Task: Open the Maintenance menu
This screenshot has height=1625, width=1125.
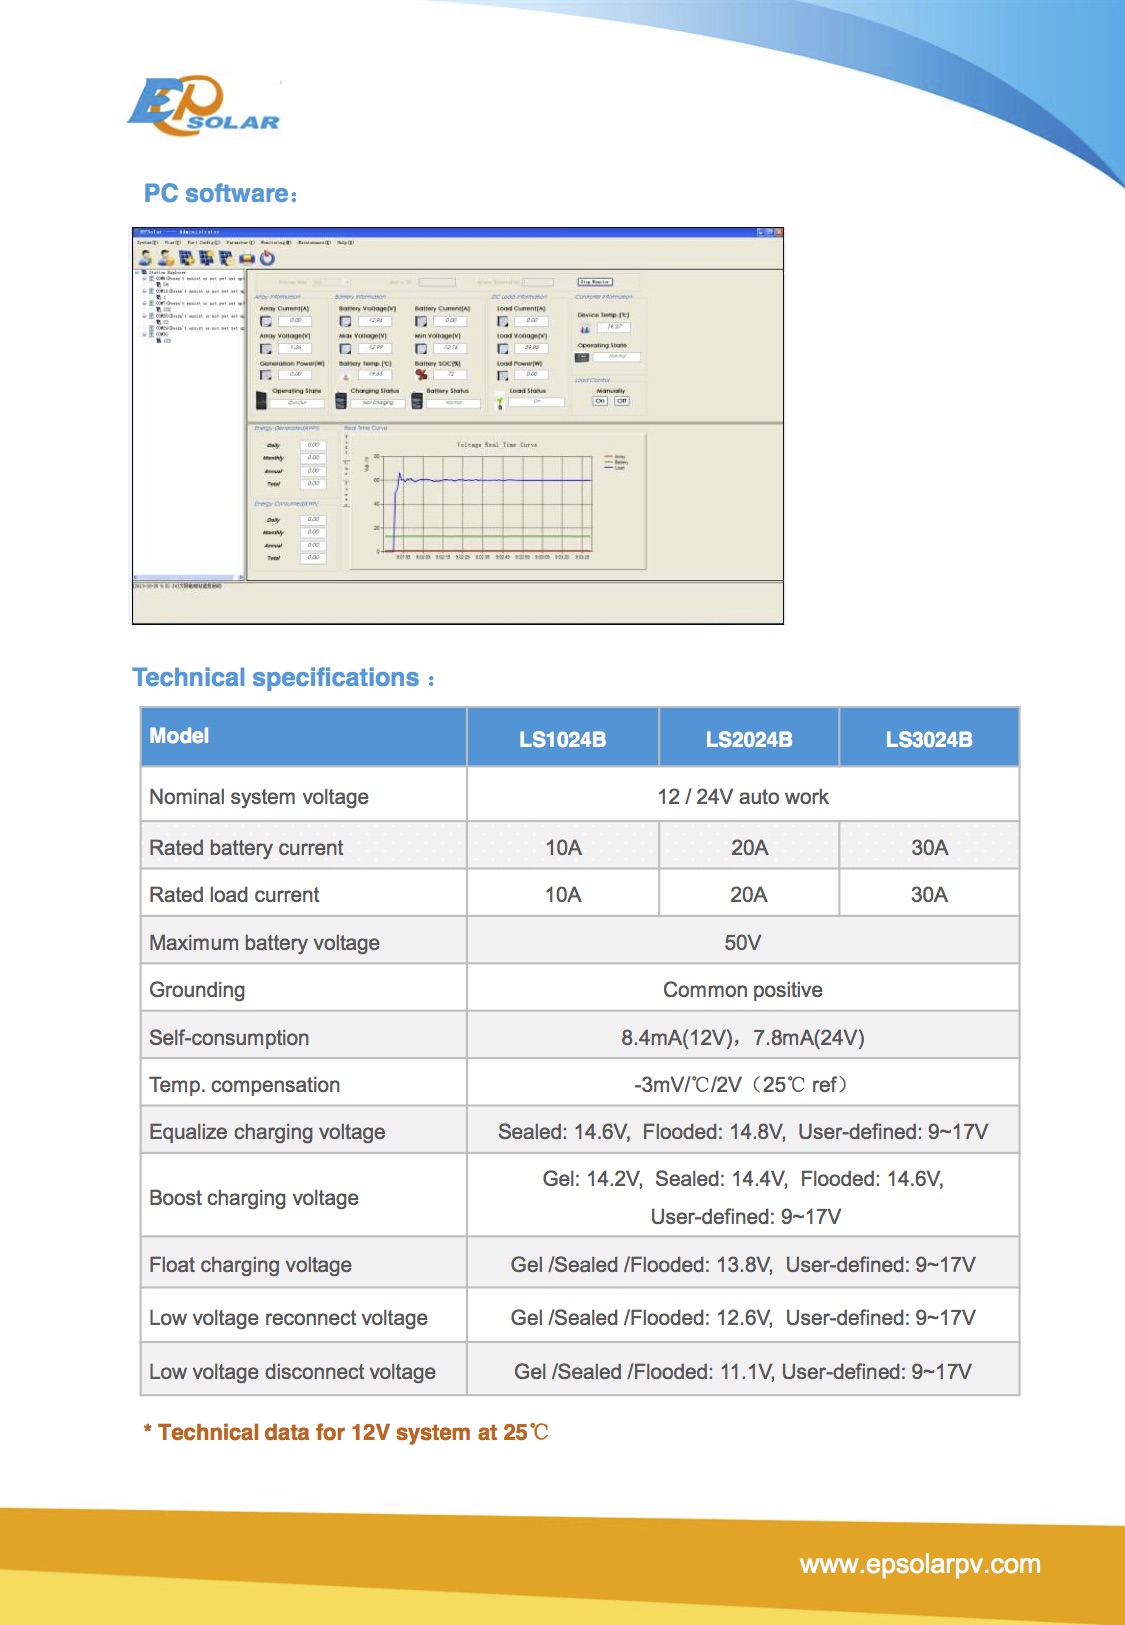Action: (x=314, y=242)
